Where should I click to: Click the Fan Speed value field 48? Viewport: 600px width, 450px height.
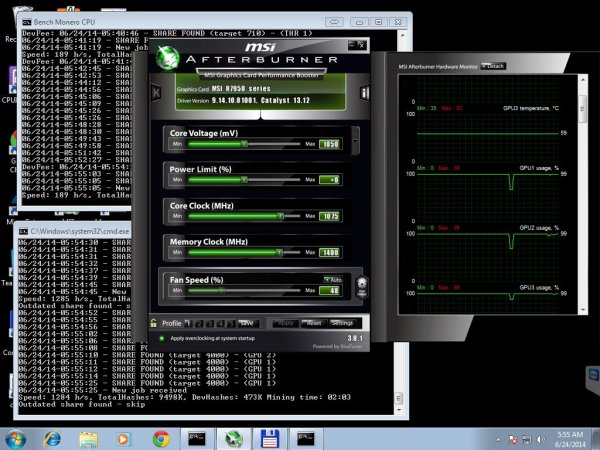(331, 290)
